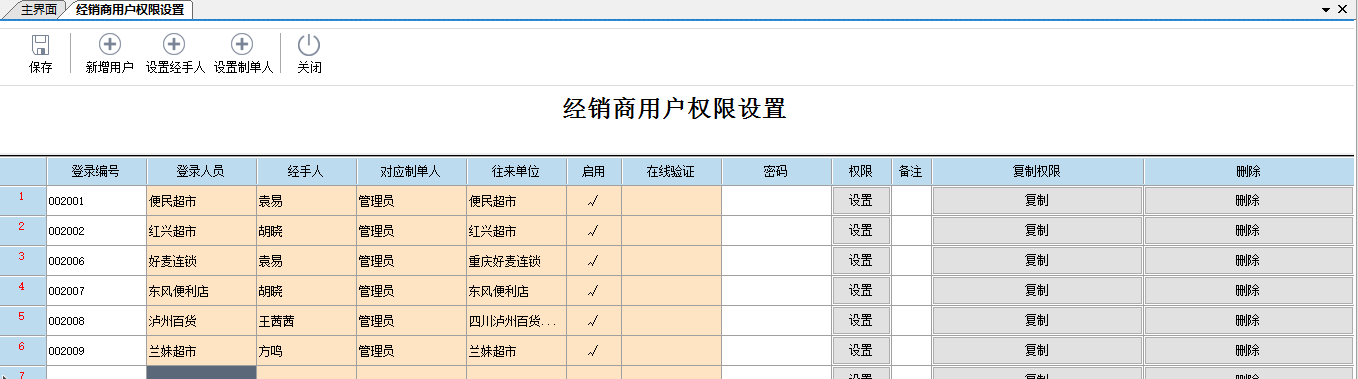The width and height of the screenshot is (1358, 379).
Task: Click the 设置制单人 plus icon
Action: tap(242, 44)
